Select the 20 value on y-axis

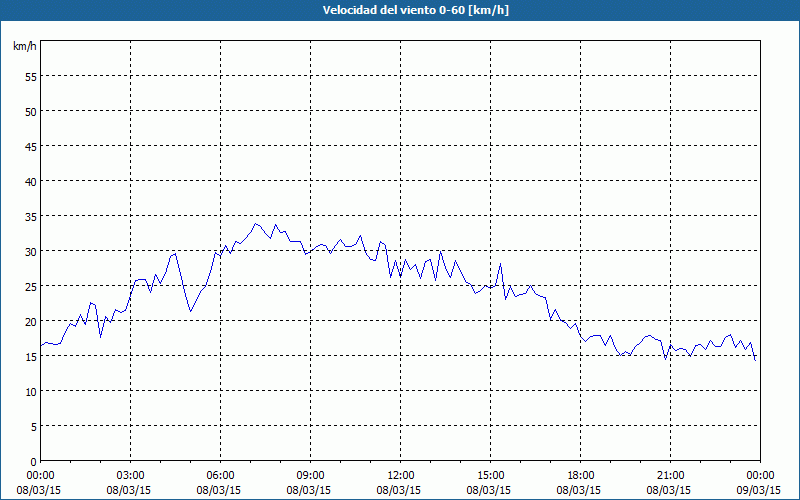tap(31, 322)
